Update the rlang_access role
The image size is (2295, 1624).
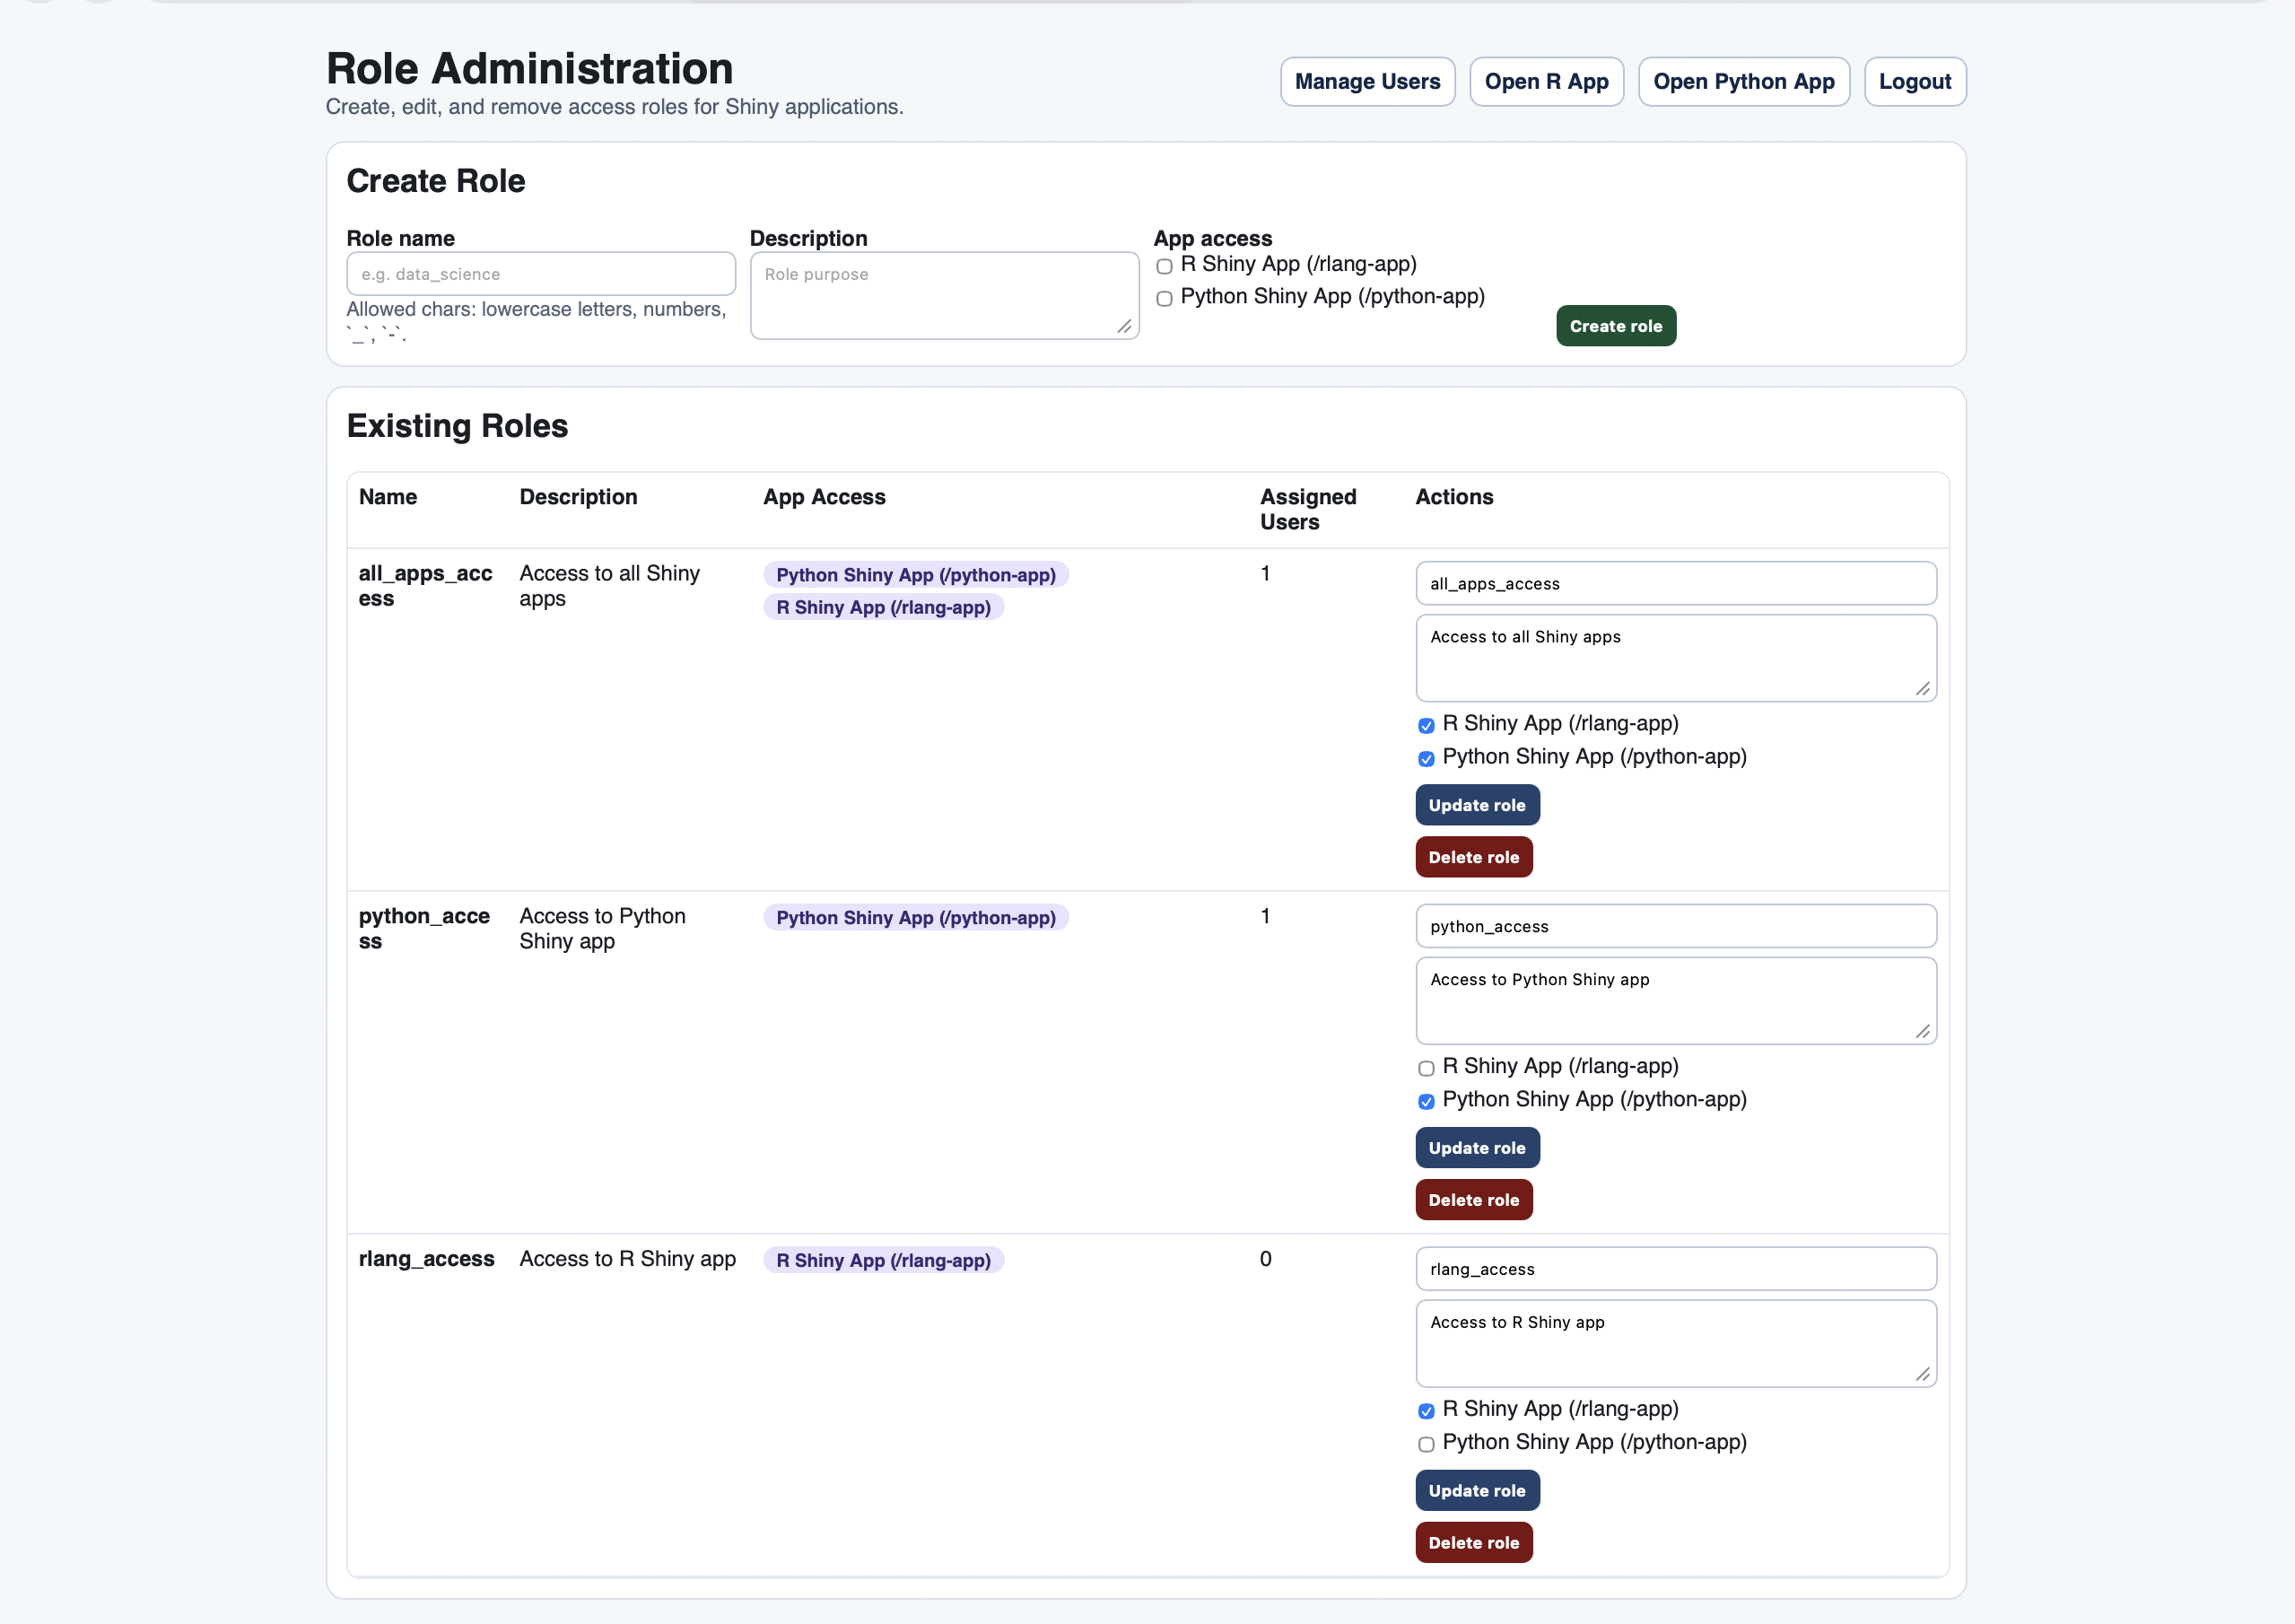[x=1477, y=1490]
